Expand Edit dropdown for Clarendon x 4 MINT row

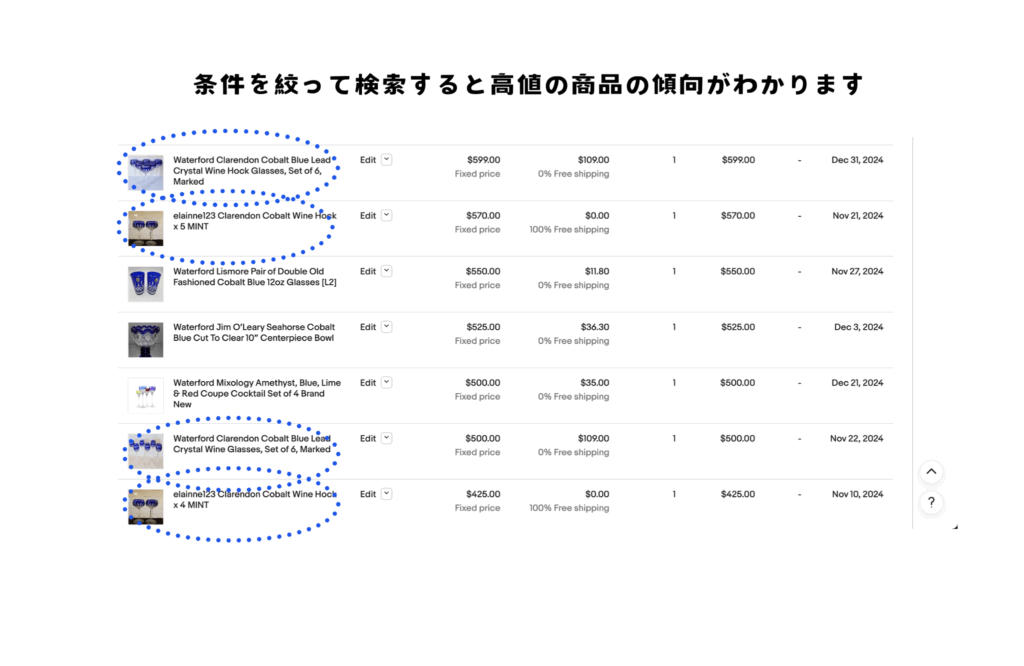click(x=387, y=494)
